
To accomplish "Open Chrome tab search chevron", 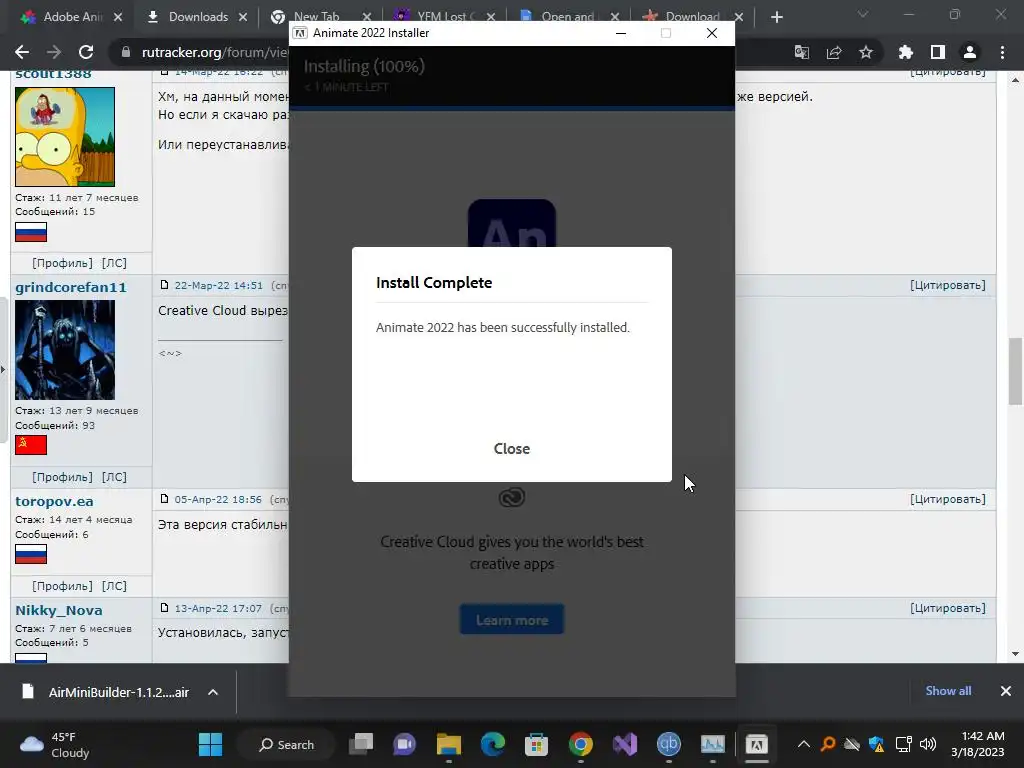I will coord(863,14).
